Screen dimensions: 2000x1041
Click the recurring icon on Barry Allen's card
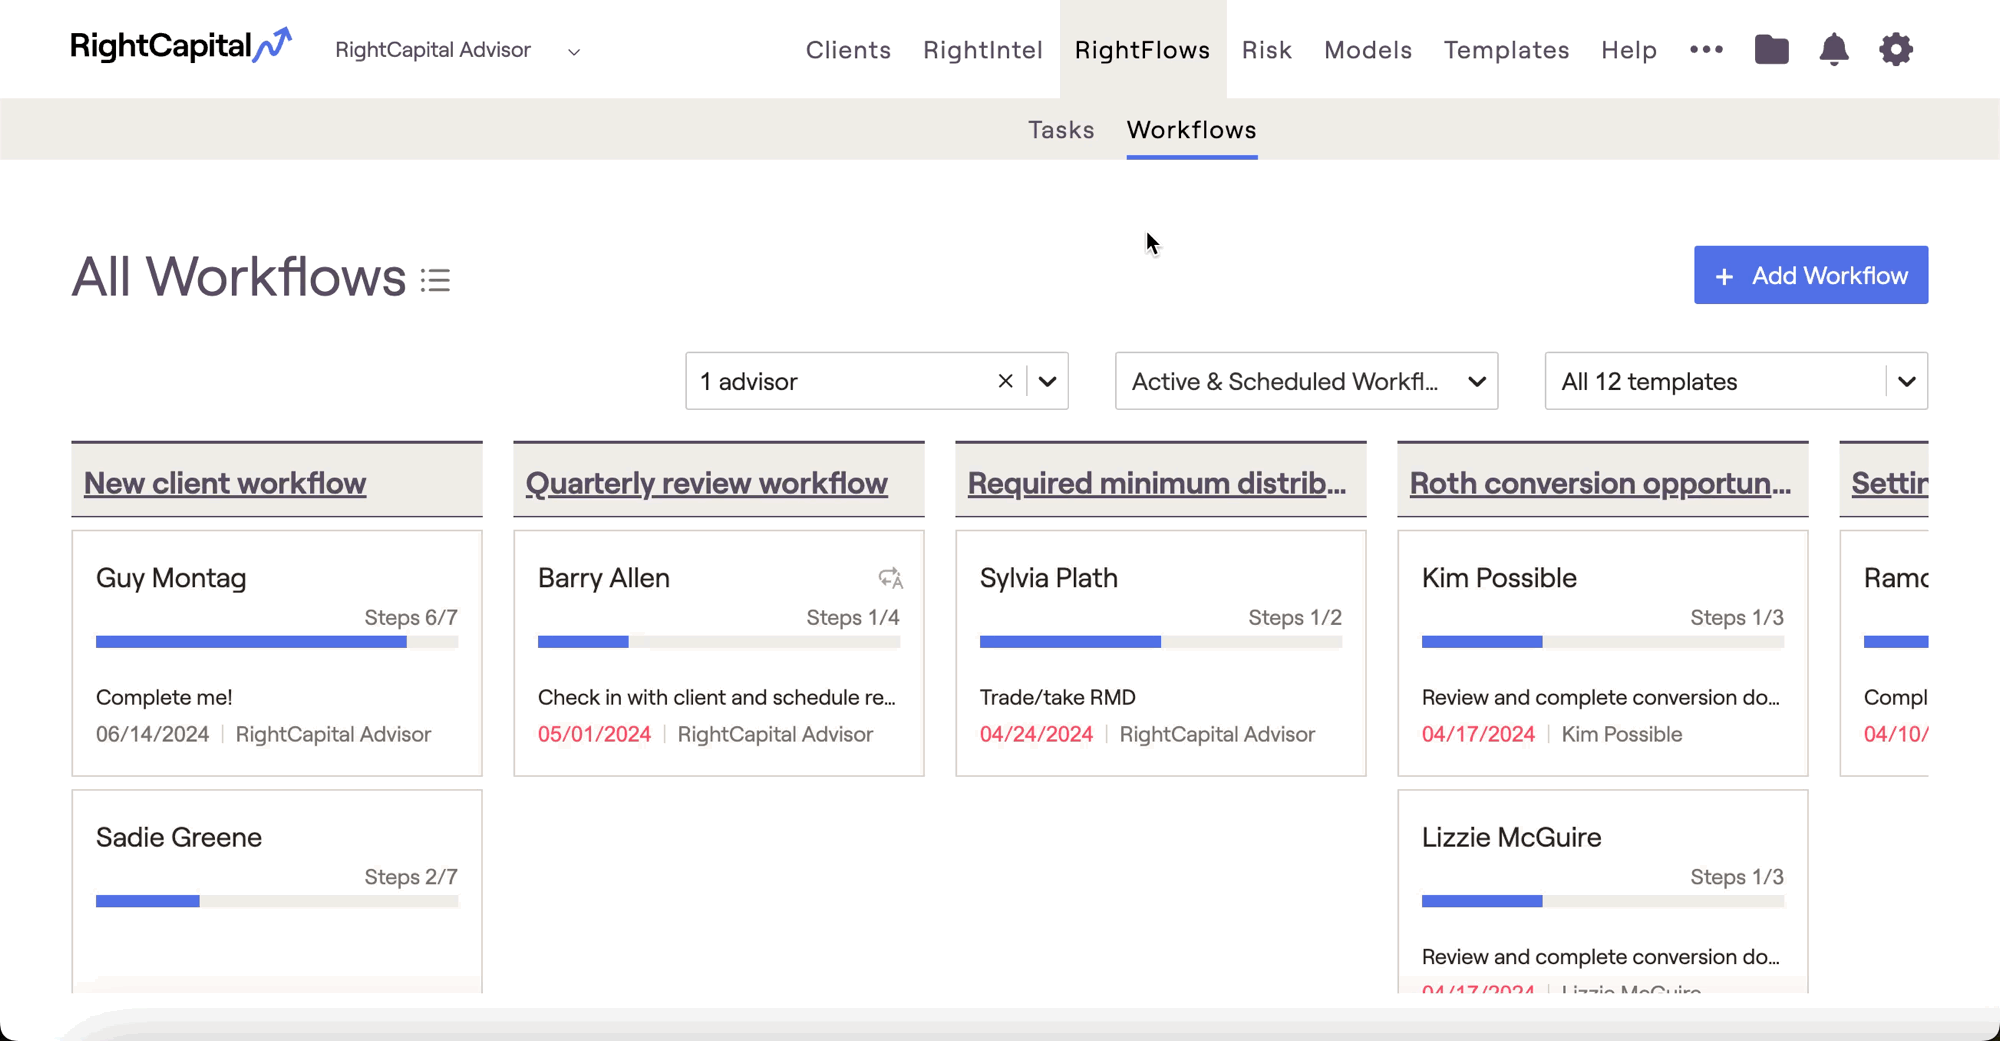[x=890, y=578]
